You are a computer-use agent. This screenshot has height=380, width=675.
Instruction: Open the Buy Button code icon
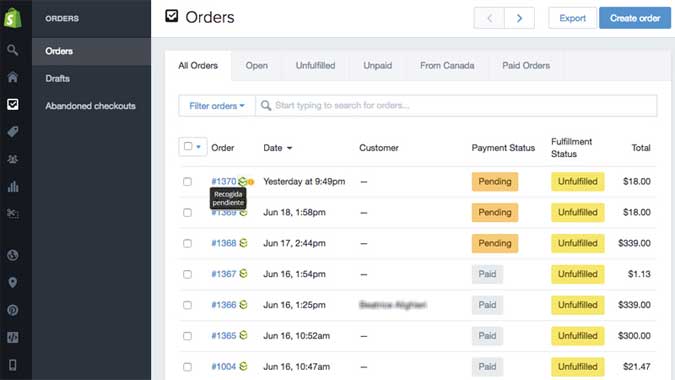[12, 337]
